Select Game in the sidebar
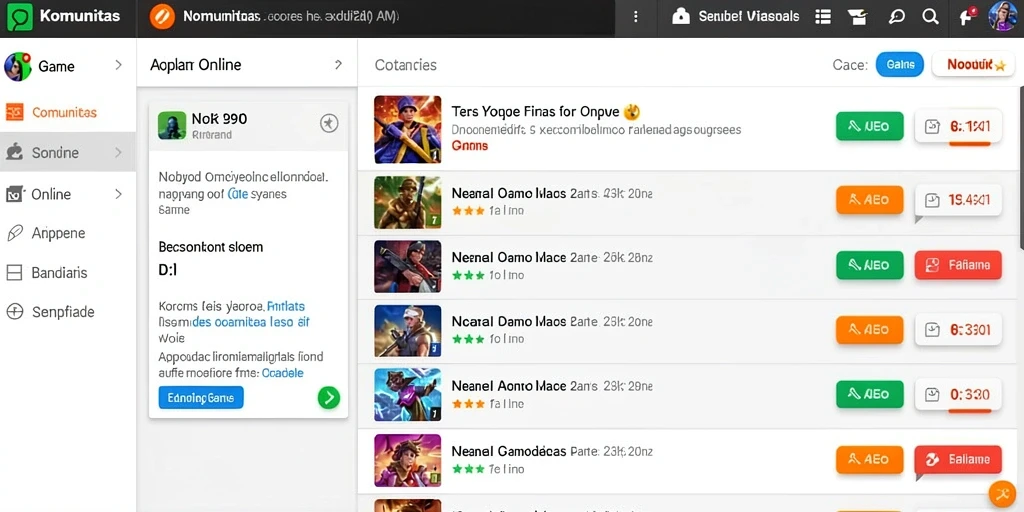Viewport: 1024px width, 512px height. point(56,66)
